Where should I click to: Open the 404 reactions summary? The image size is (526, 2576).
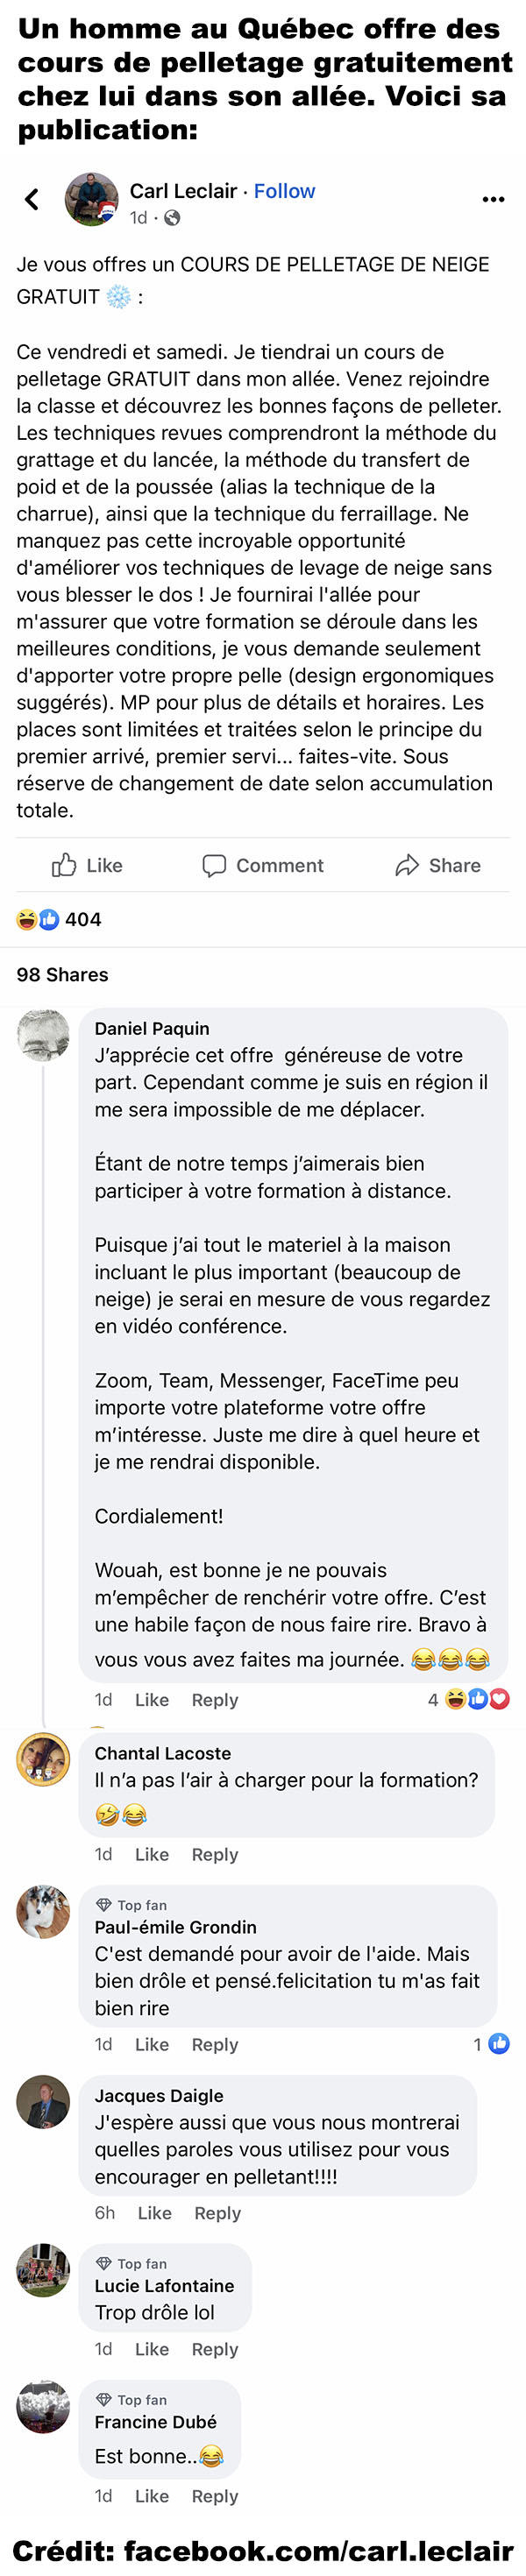(x=59, y=919)
